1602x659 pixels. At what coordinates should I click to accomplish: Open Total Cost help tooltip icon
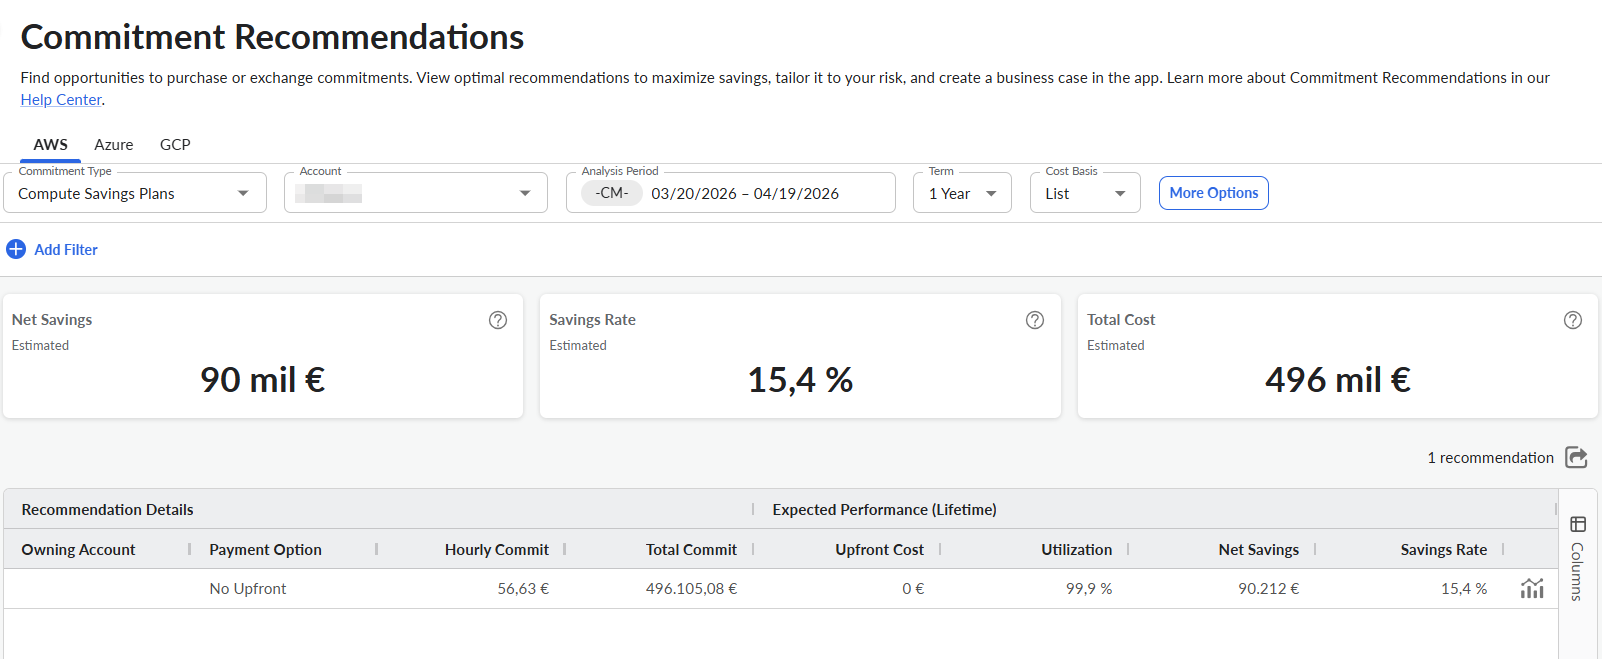click(x=1573, y=320)
